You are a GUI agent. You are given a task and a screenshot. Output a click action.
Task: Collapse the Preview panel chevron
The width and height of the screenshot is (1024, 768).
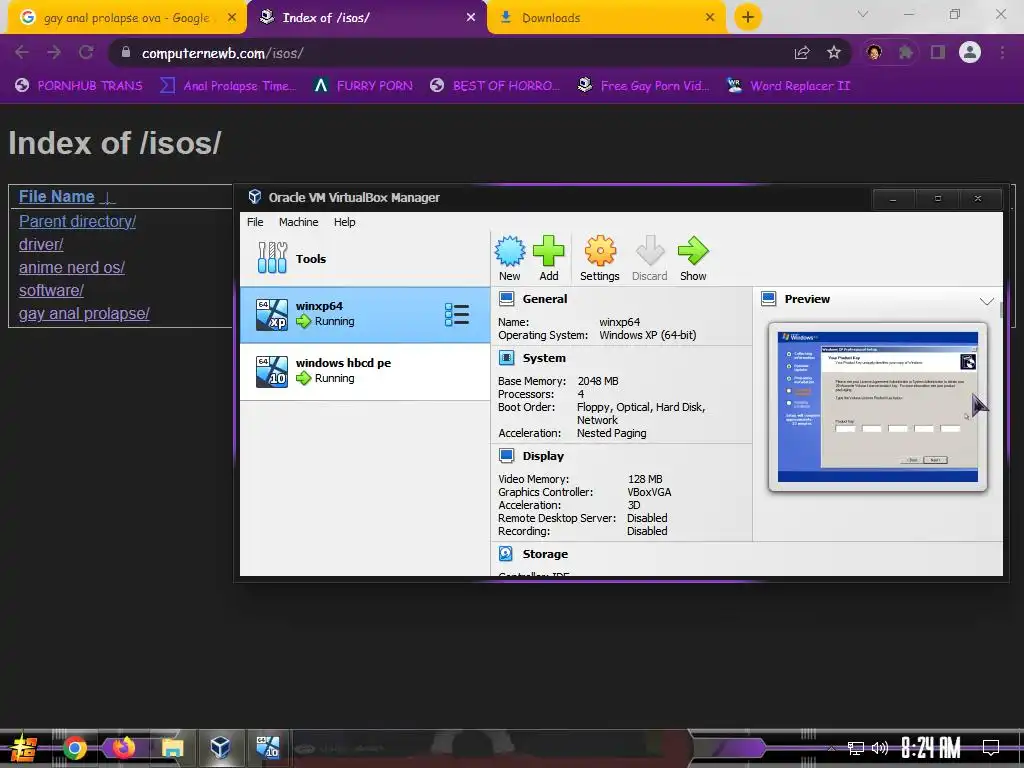tap(986, 300)
